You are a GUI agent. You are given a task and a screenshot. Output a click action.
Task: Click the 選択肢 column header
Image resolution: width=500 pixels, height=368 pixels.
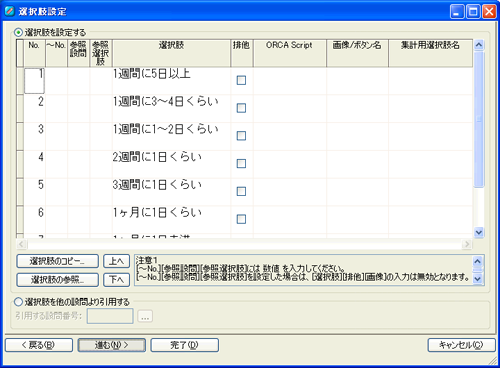pos(171,53)
